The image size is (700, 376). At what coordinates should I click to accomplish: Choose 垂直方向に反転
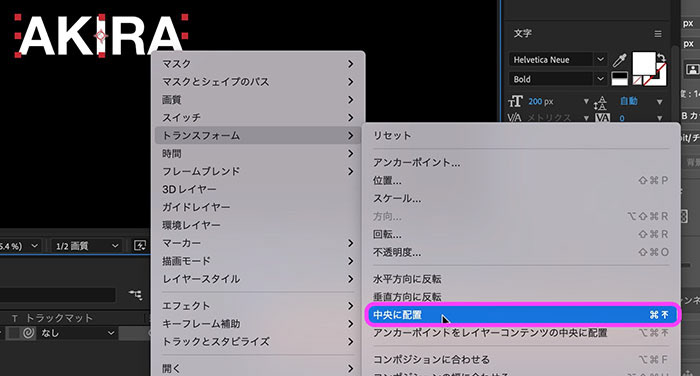(521, 297)
